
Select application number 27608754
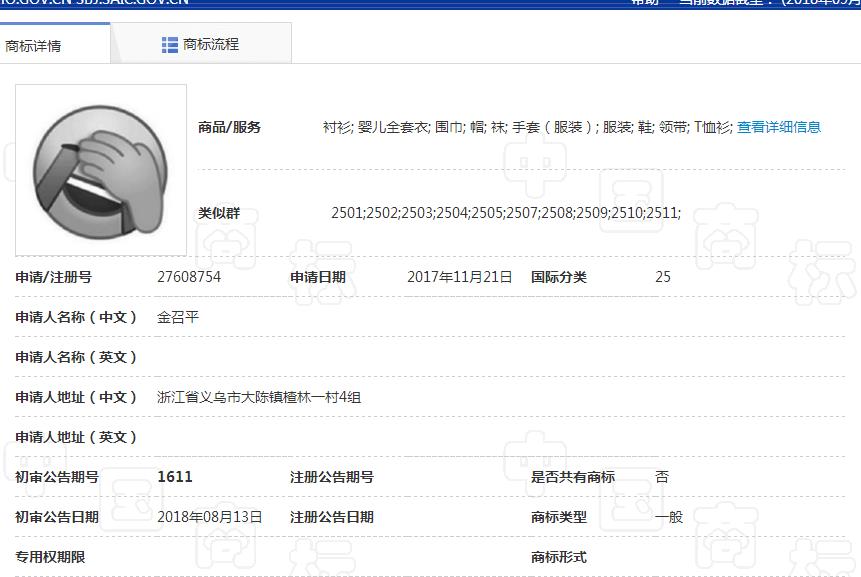(189, 277)
